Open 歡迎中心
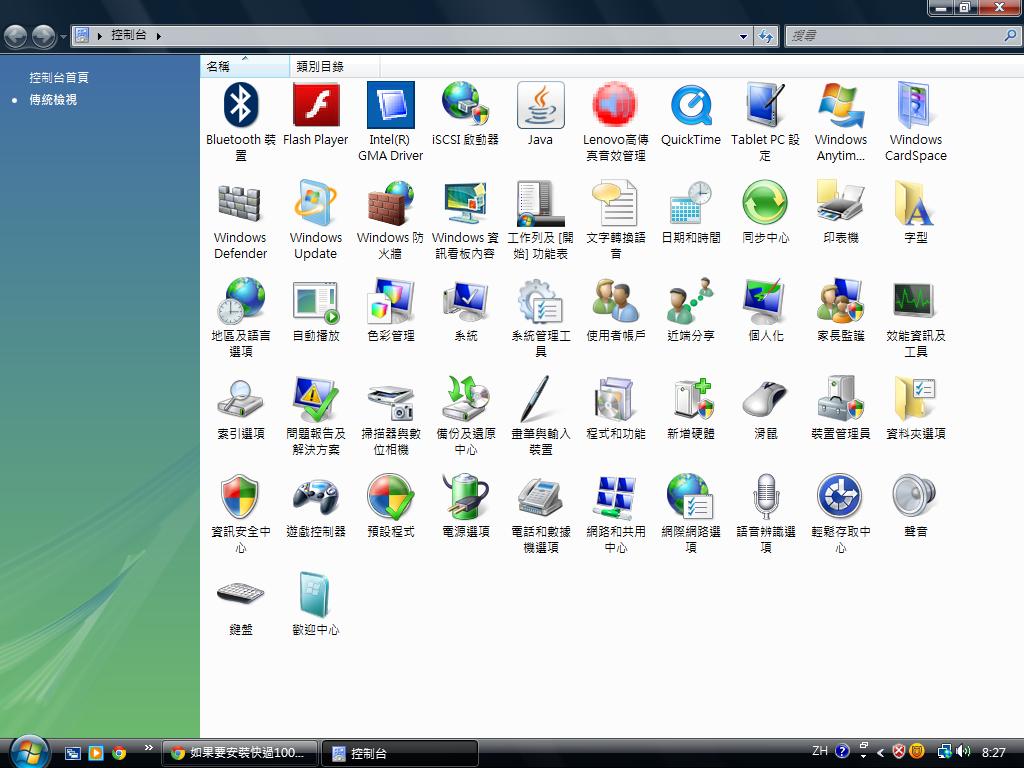The height and width of the screenshot is (768, 1024). click(315, 604)
